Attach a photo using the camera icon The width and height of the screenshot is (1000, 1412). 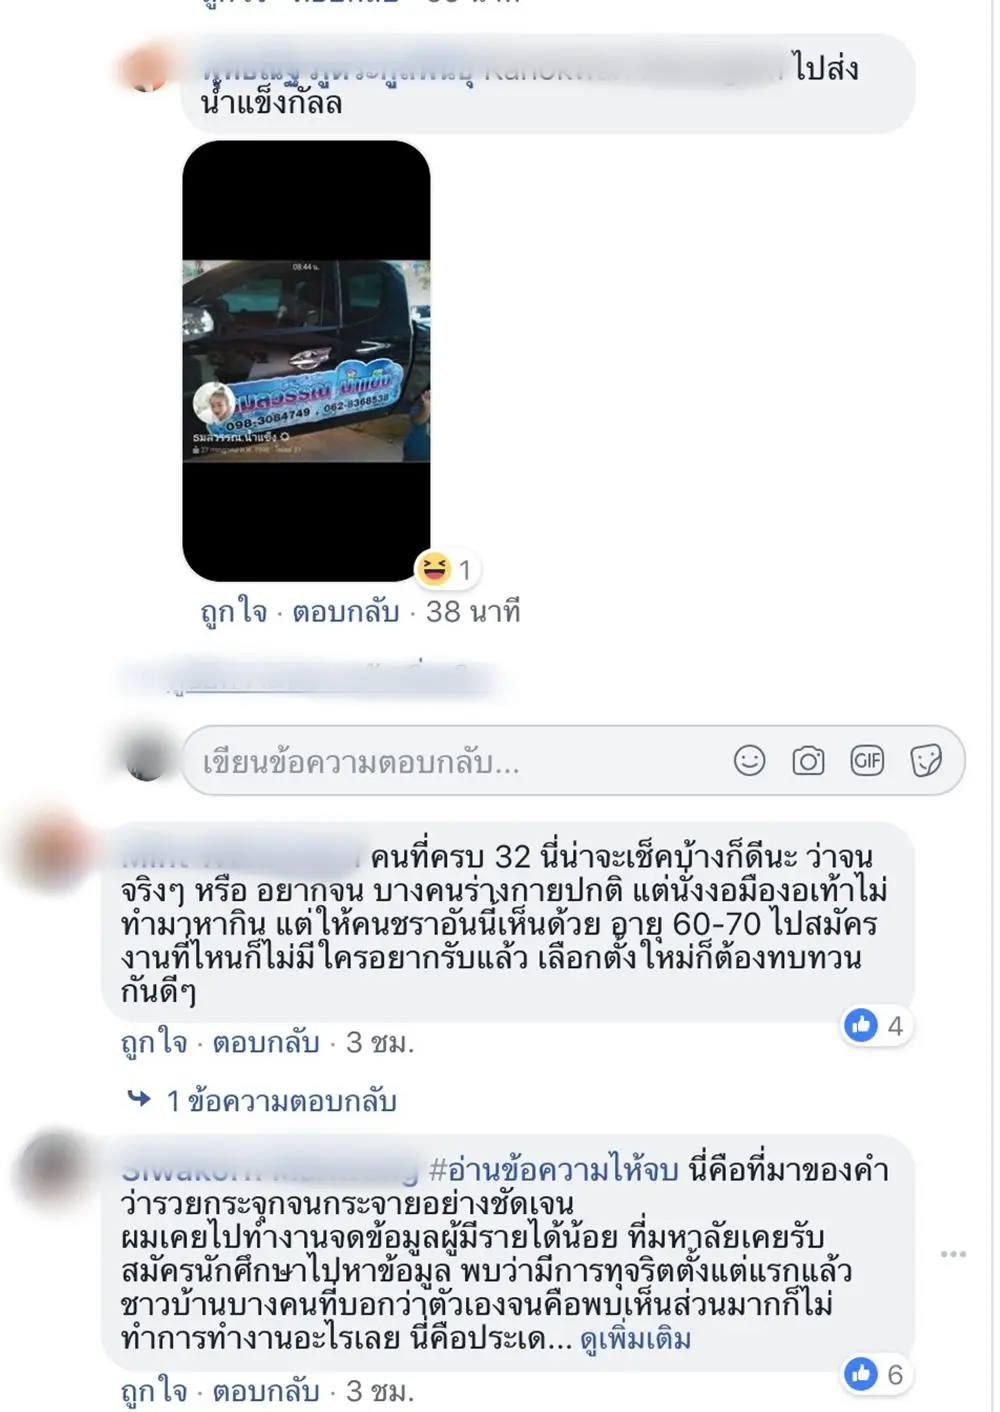point(808,761)
